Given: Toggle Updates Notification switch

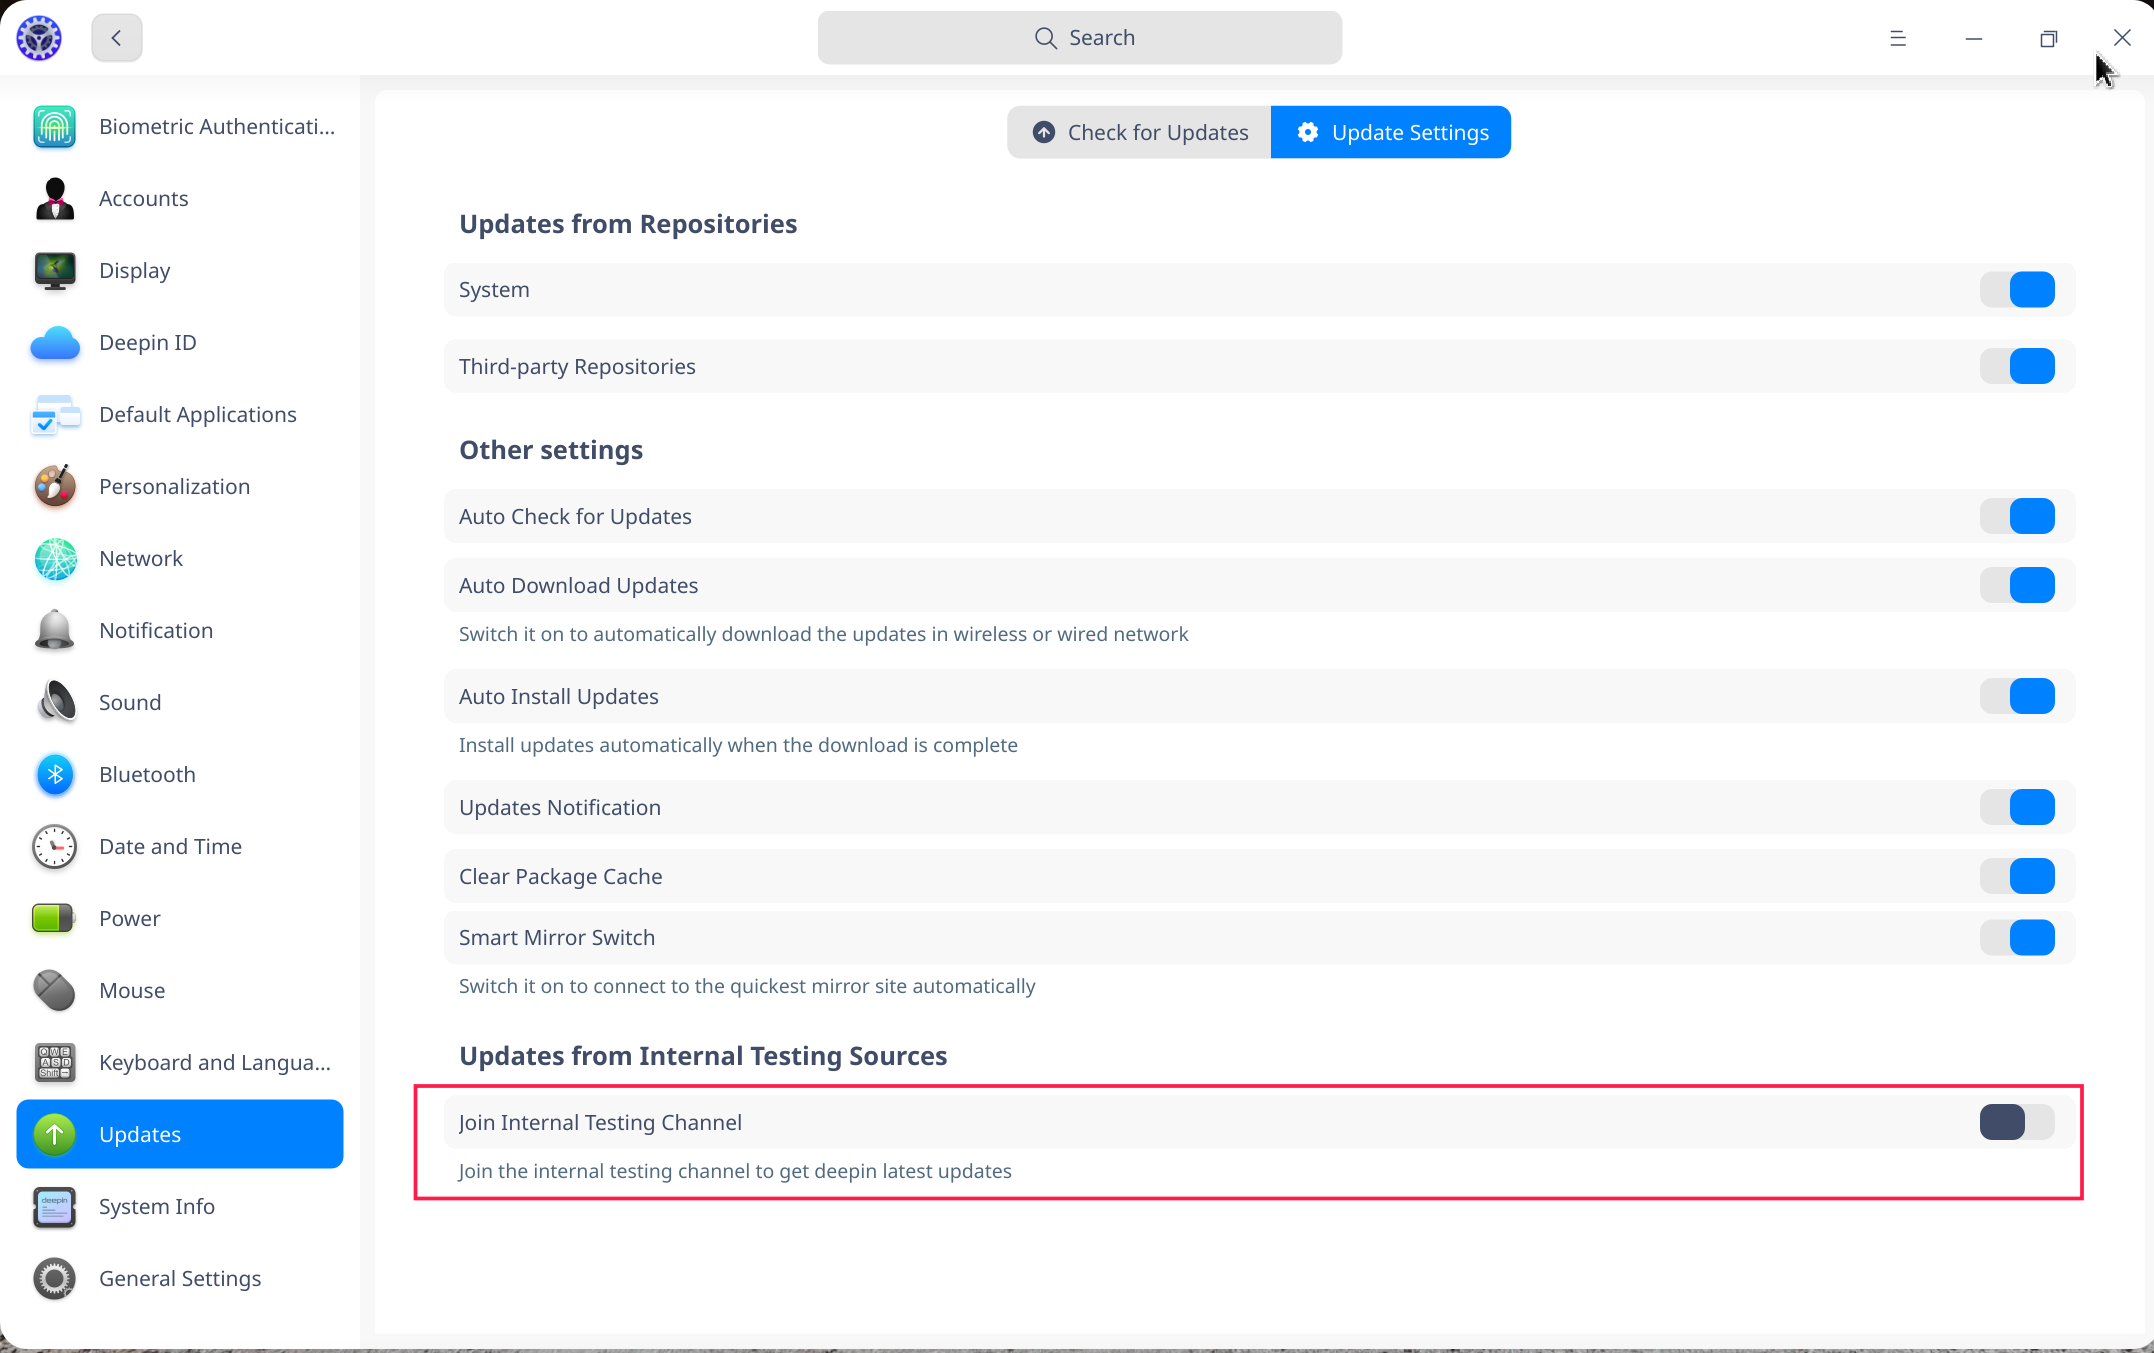Looking at the screenshot, I should pyautogui.click(x=2017, y=807).
